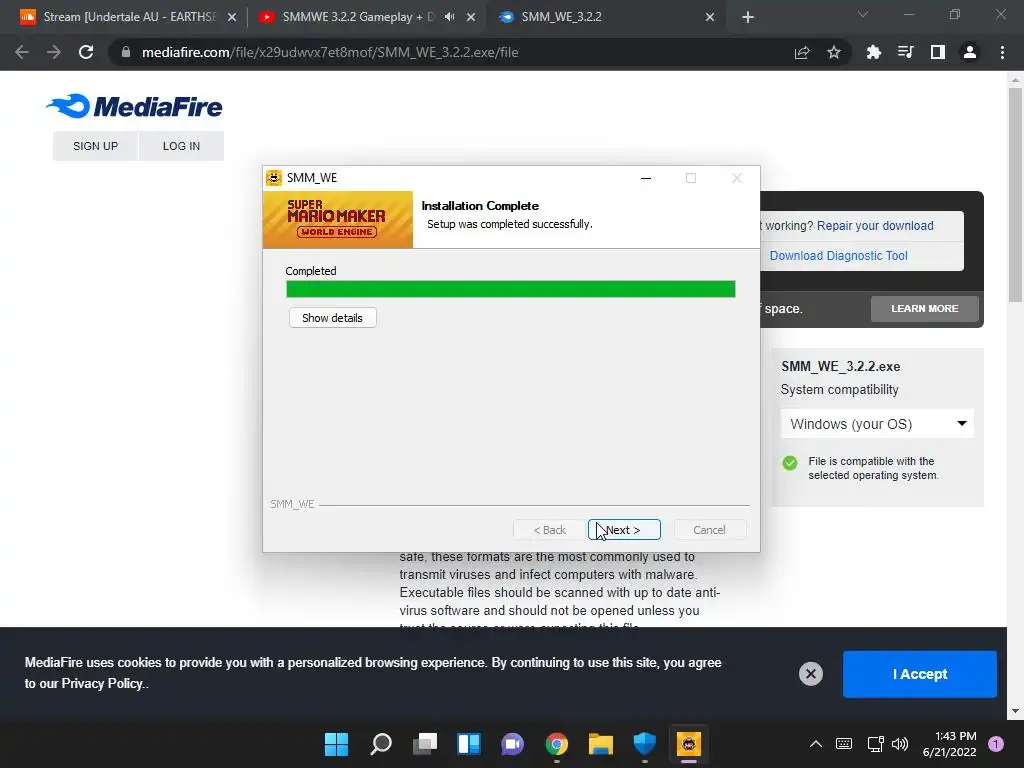Dismiss the cookie banner with X
Screen dimensions: 1024x768
tap(810, 674)
